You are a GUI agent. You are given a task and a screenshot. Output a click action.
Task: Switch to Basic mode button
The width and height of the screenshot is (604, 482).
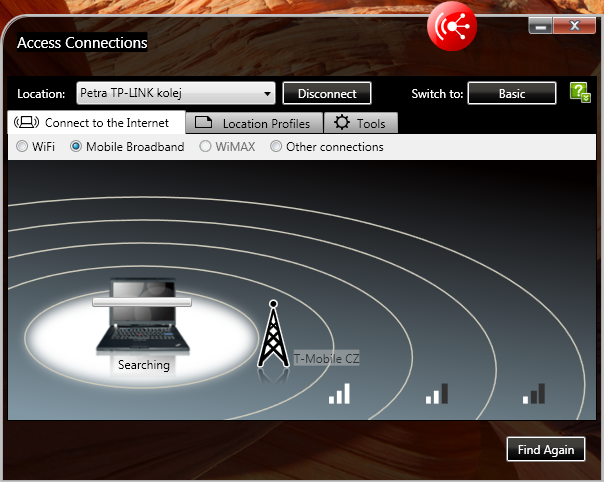point(511,94)
